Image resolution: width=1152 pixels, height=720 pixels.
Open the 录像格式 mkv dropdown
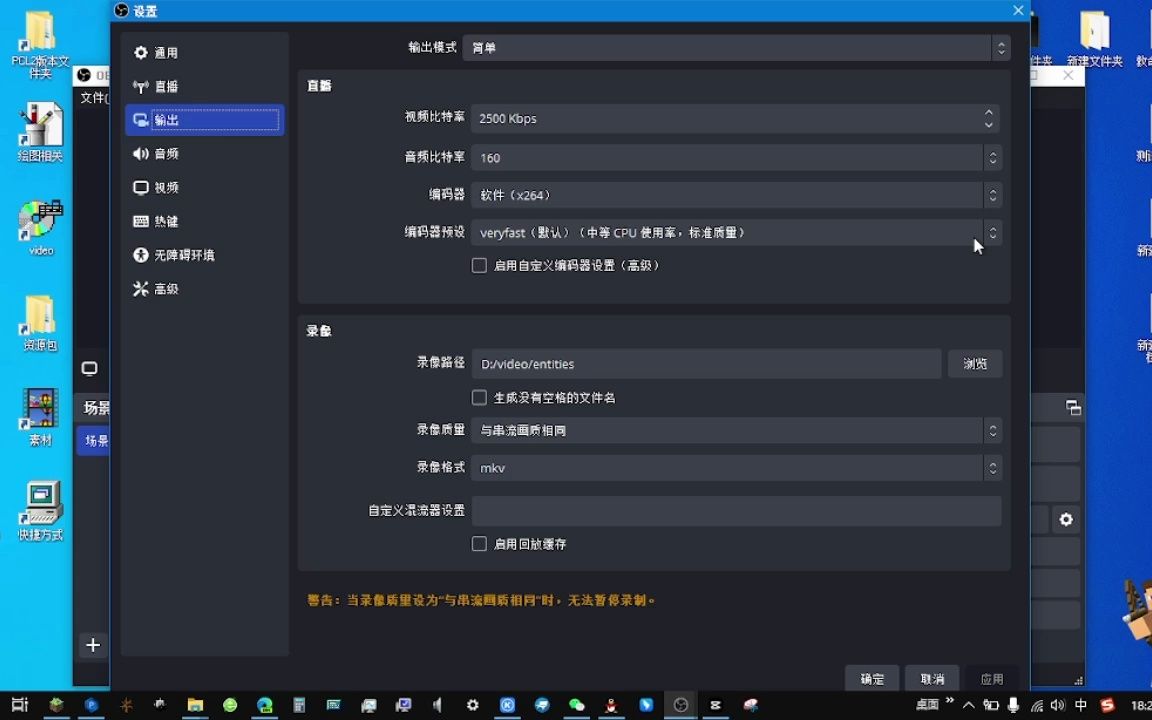[736, 468]
